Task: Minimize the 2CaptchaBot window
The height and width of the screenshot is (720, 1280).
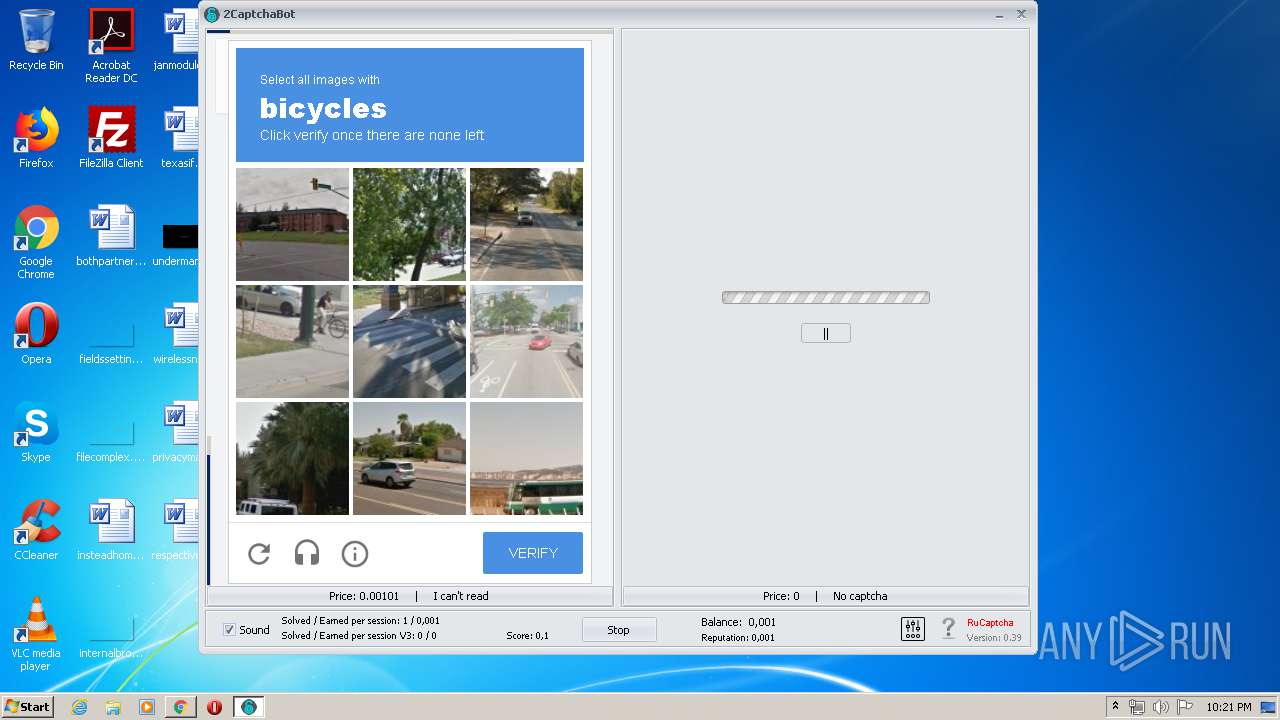Action: click(1000, 14)
